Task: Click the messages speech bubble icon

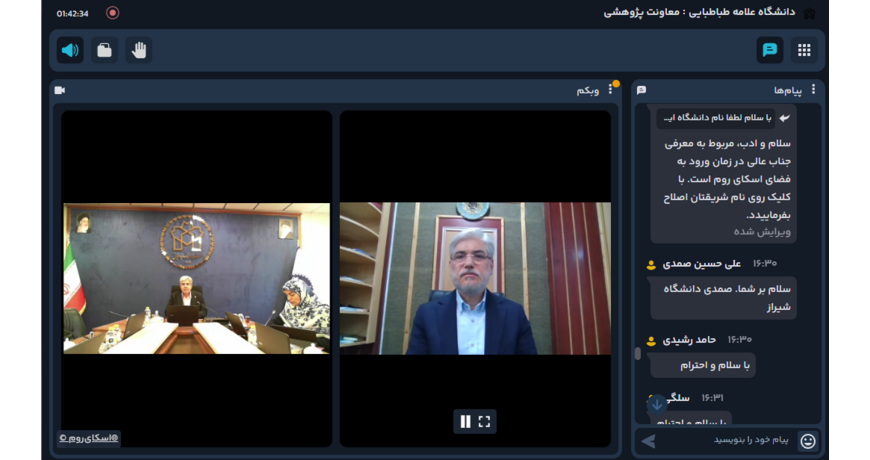Action: pos(641,90)
